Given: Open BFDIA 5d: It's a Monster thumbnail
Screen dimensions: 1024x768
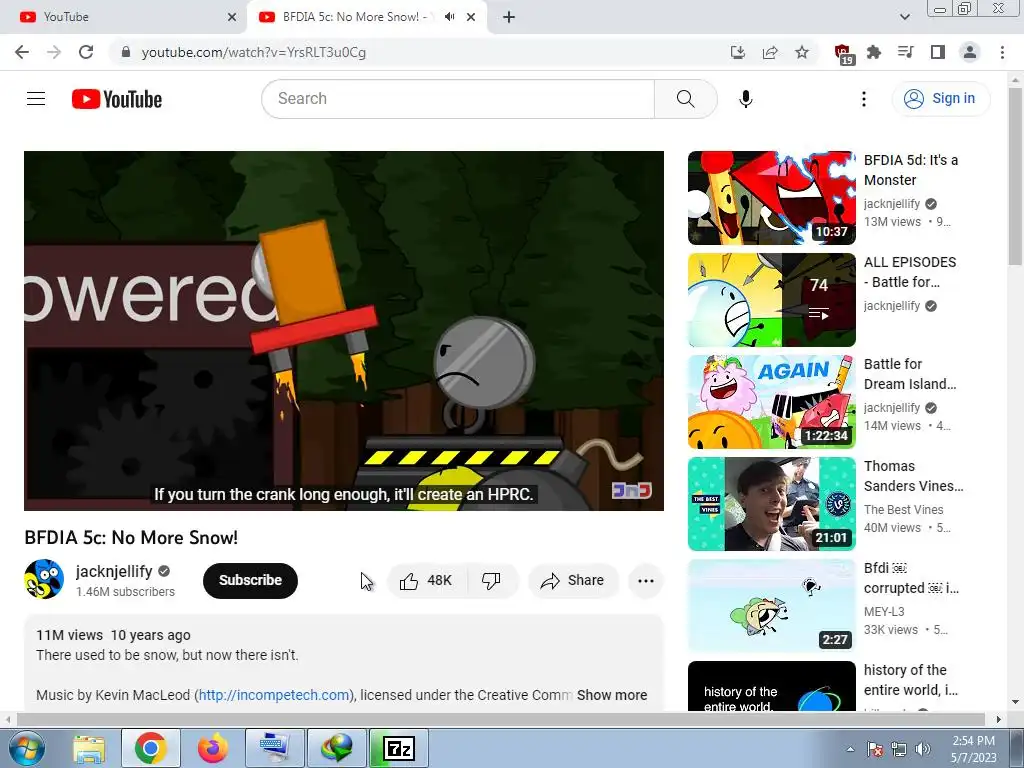Looking at the screenshot, I should [x=771, y=198].
